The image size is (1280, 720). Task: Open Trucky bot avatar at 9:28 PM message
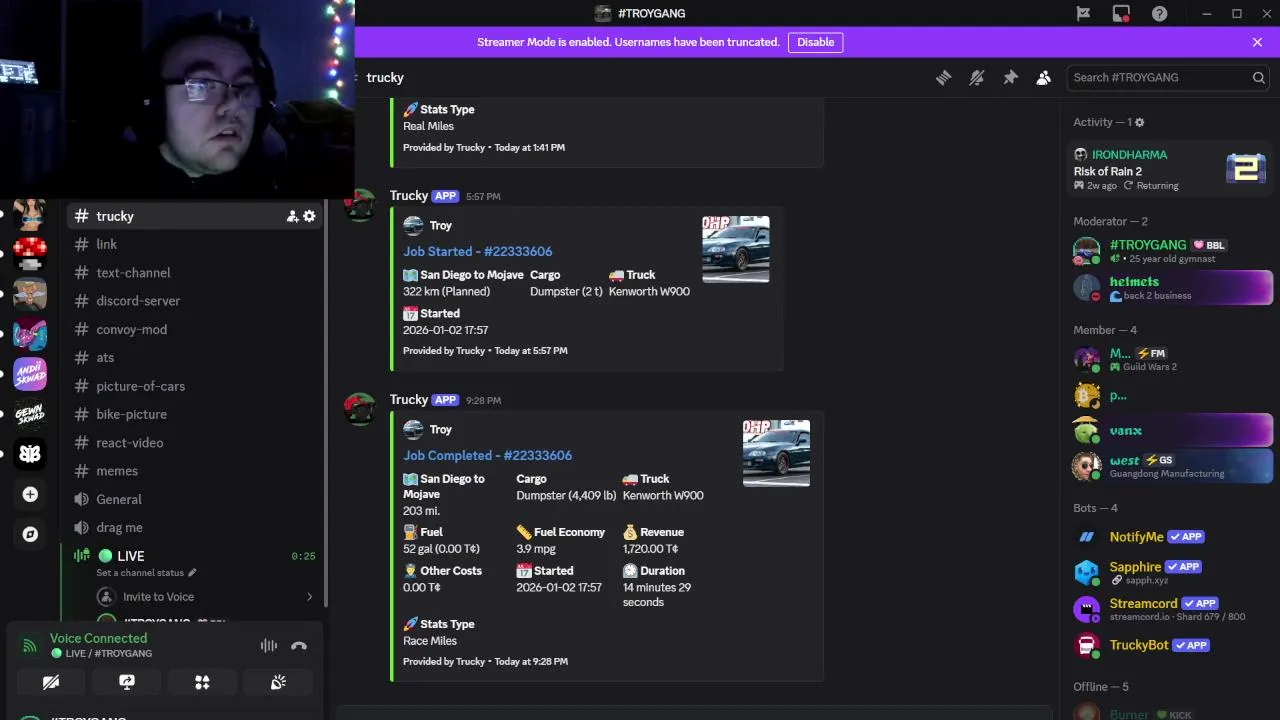point(360,409)
